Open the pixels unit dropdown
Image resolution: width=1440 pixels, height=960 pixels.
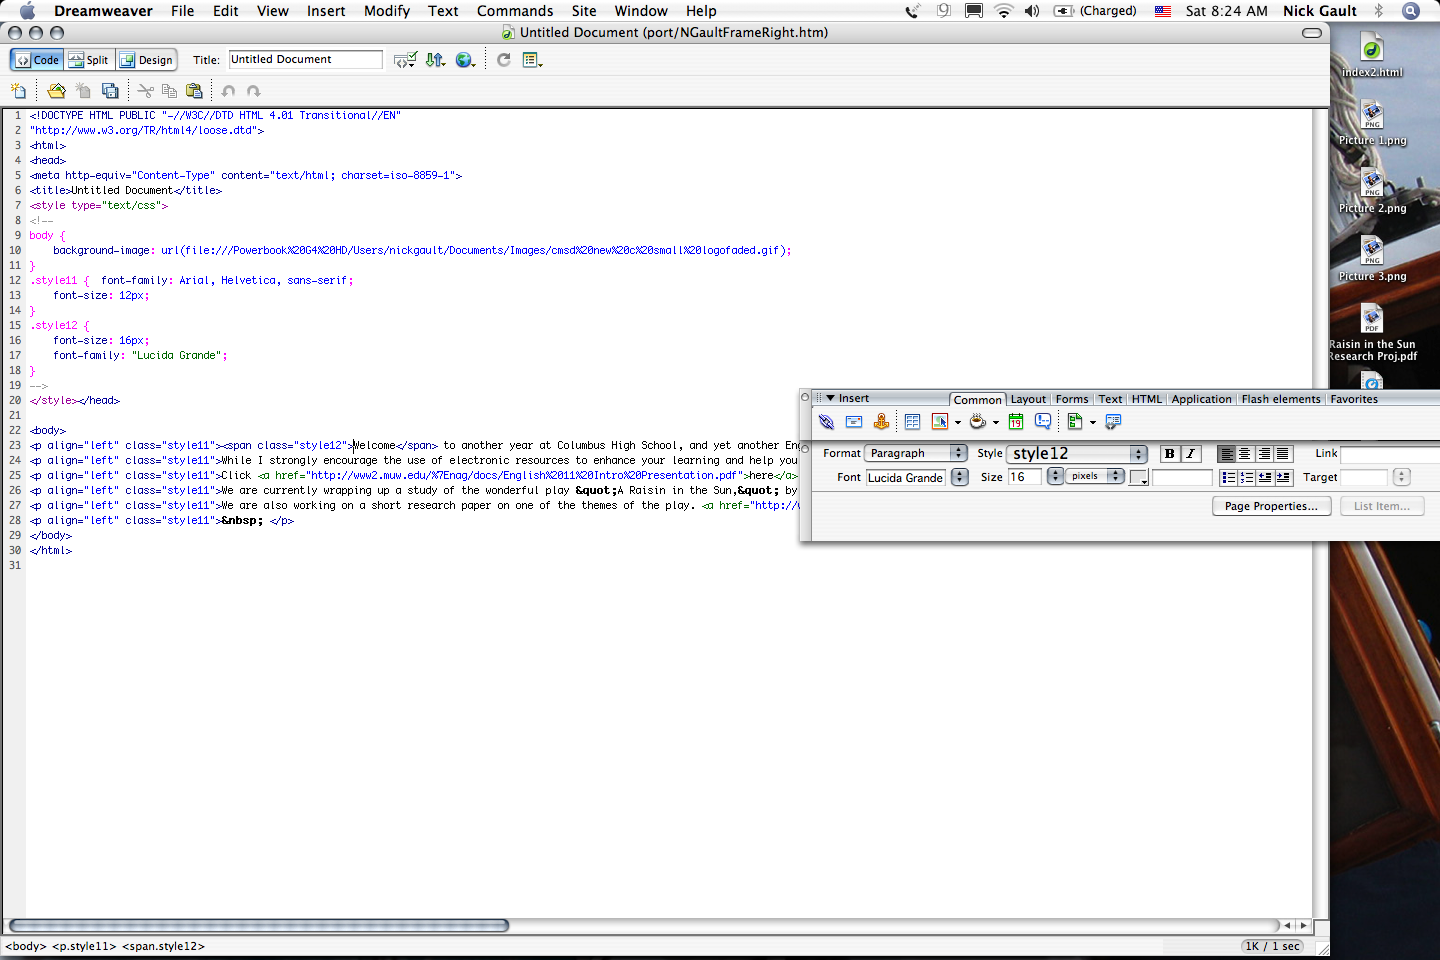click(1096, 477)
